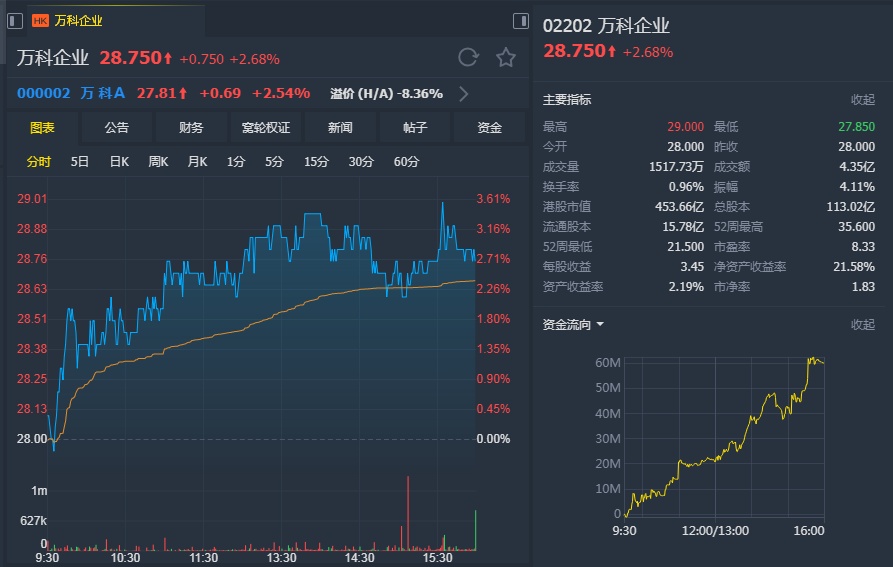Viewport: 893px width, 567px height.
Task: Select the 5日 chart period
Action: 80,162
